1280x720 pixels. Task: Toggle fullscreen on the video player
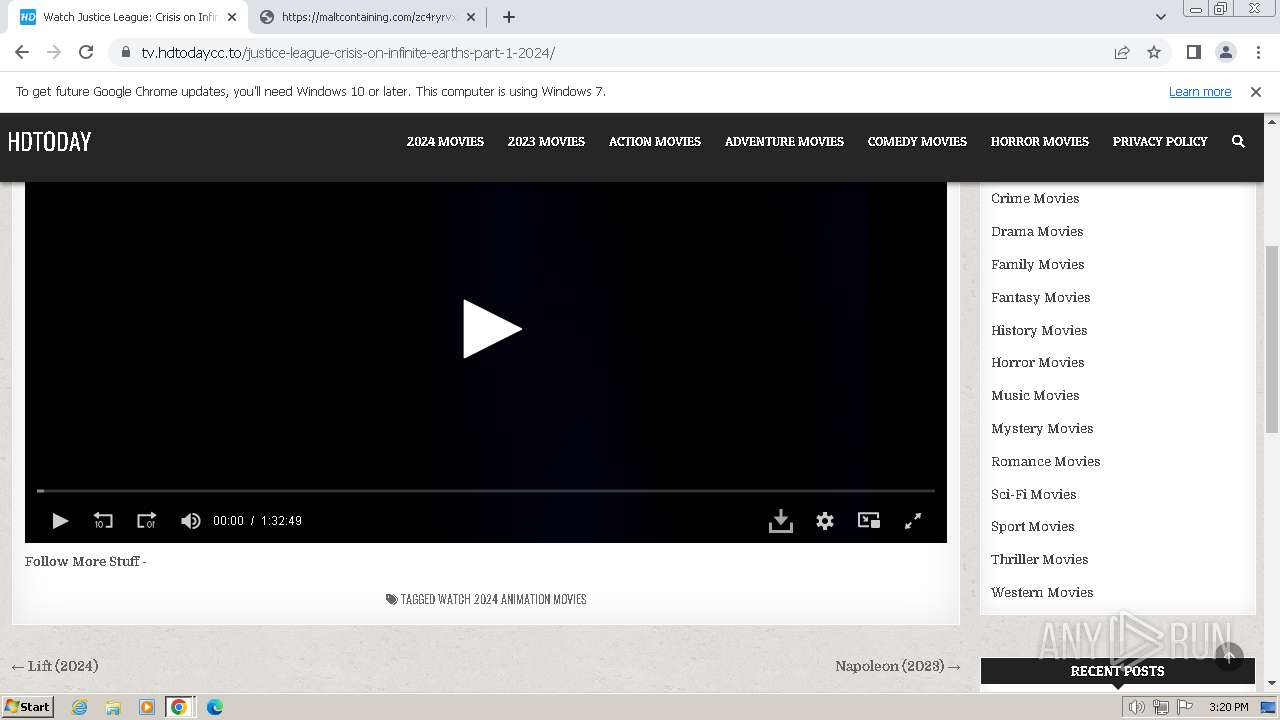pyautogui.click(x=913, y=520)
